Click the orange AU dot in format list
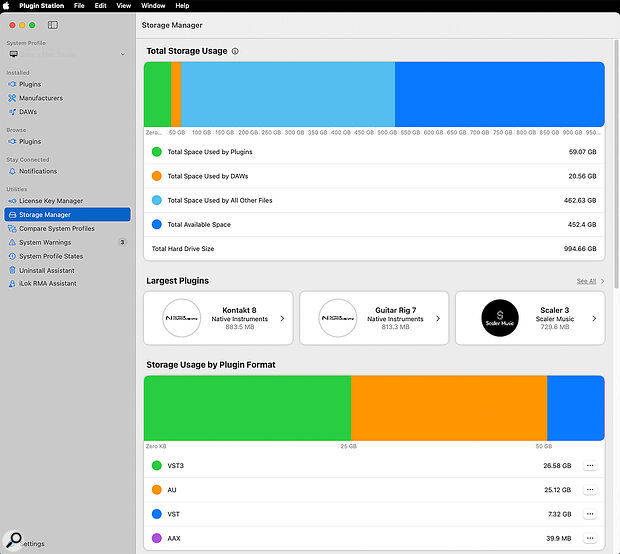The width and height of the screenshot is (620, 554). 157,490
